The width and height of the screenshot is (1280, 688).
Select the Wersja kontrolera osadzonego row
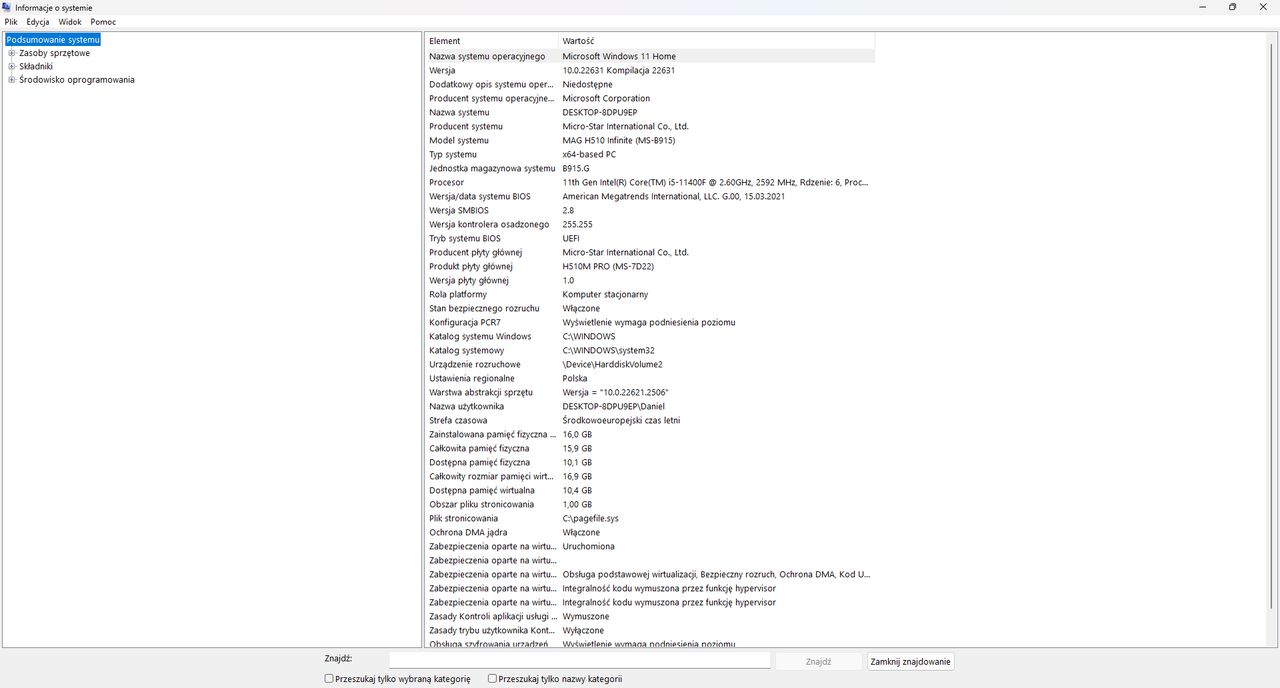(x=650, y=225)
